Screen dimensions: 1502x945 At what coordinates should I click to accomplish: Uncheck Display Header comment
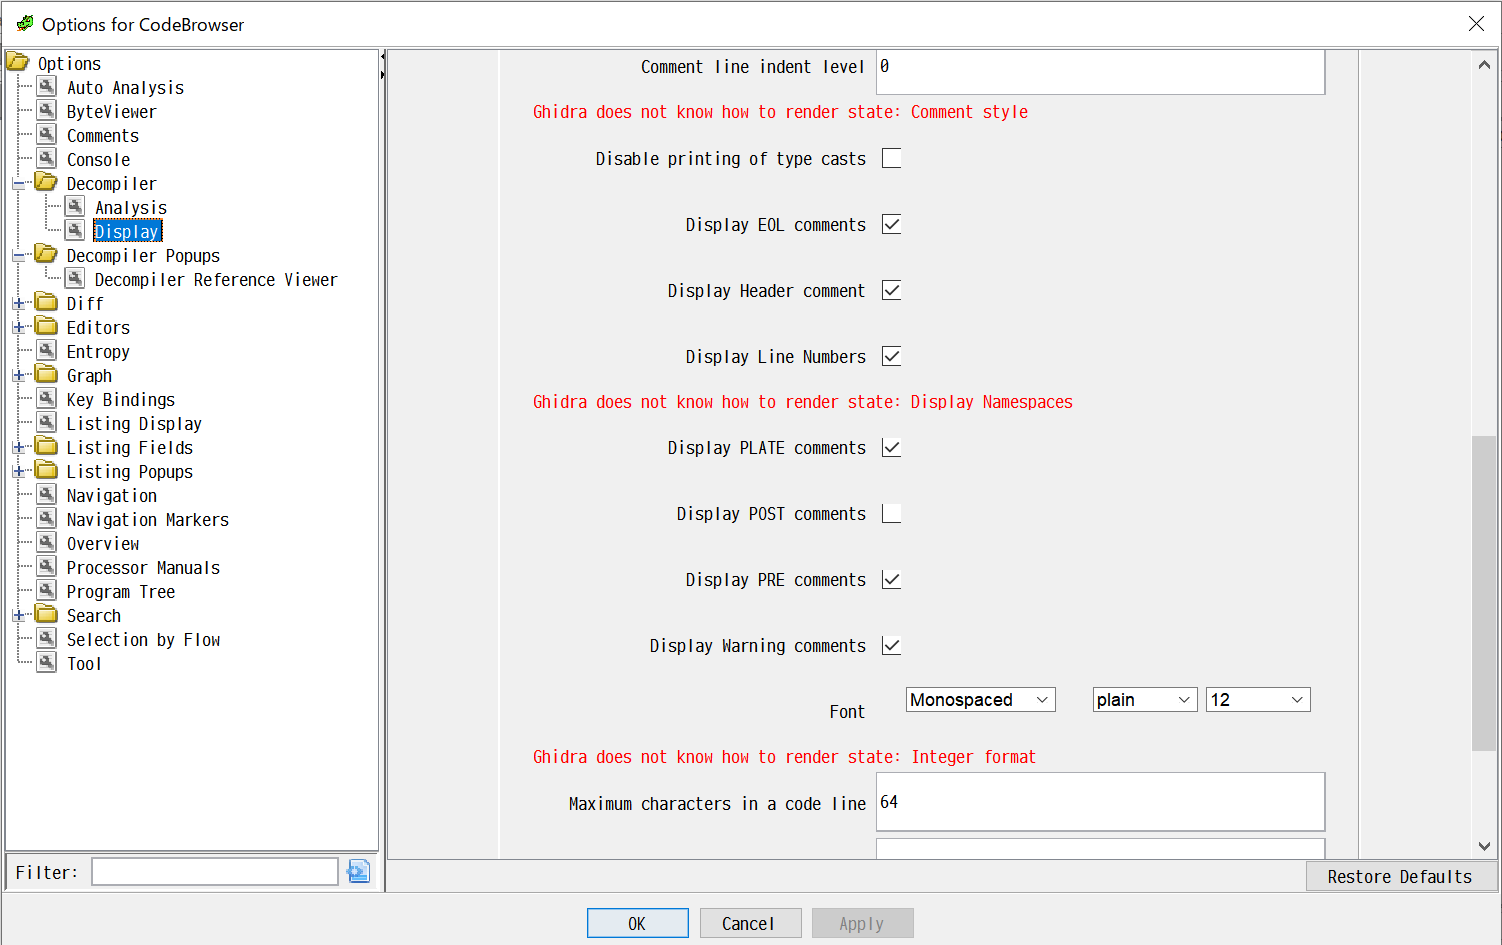click(x=891, y=290)
